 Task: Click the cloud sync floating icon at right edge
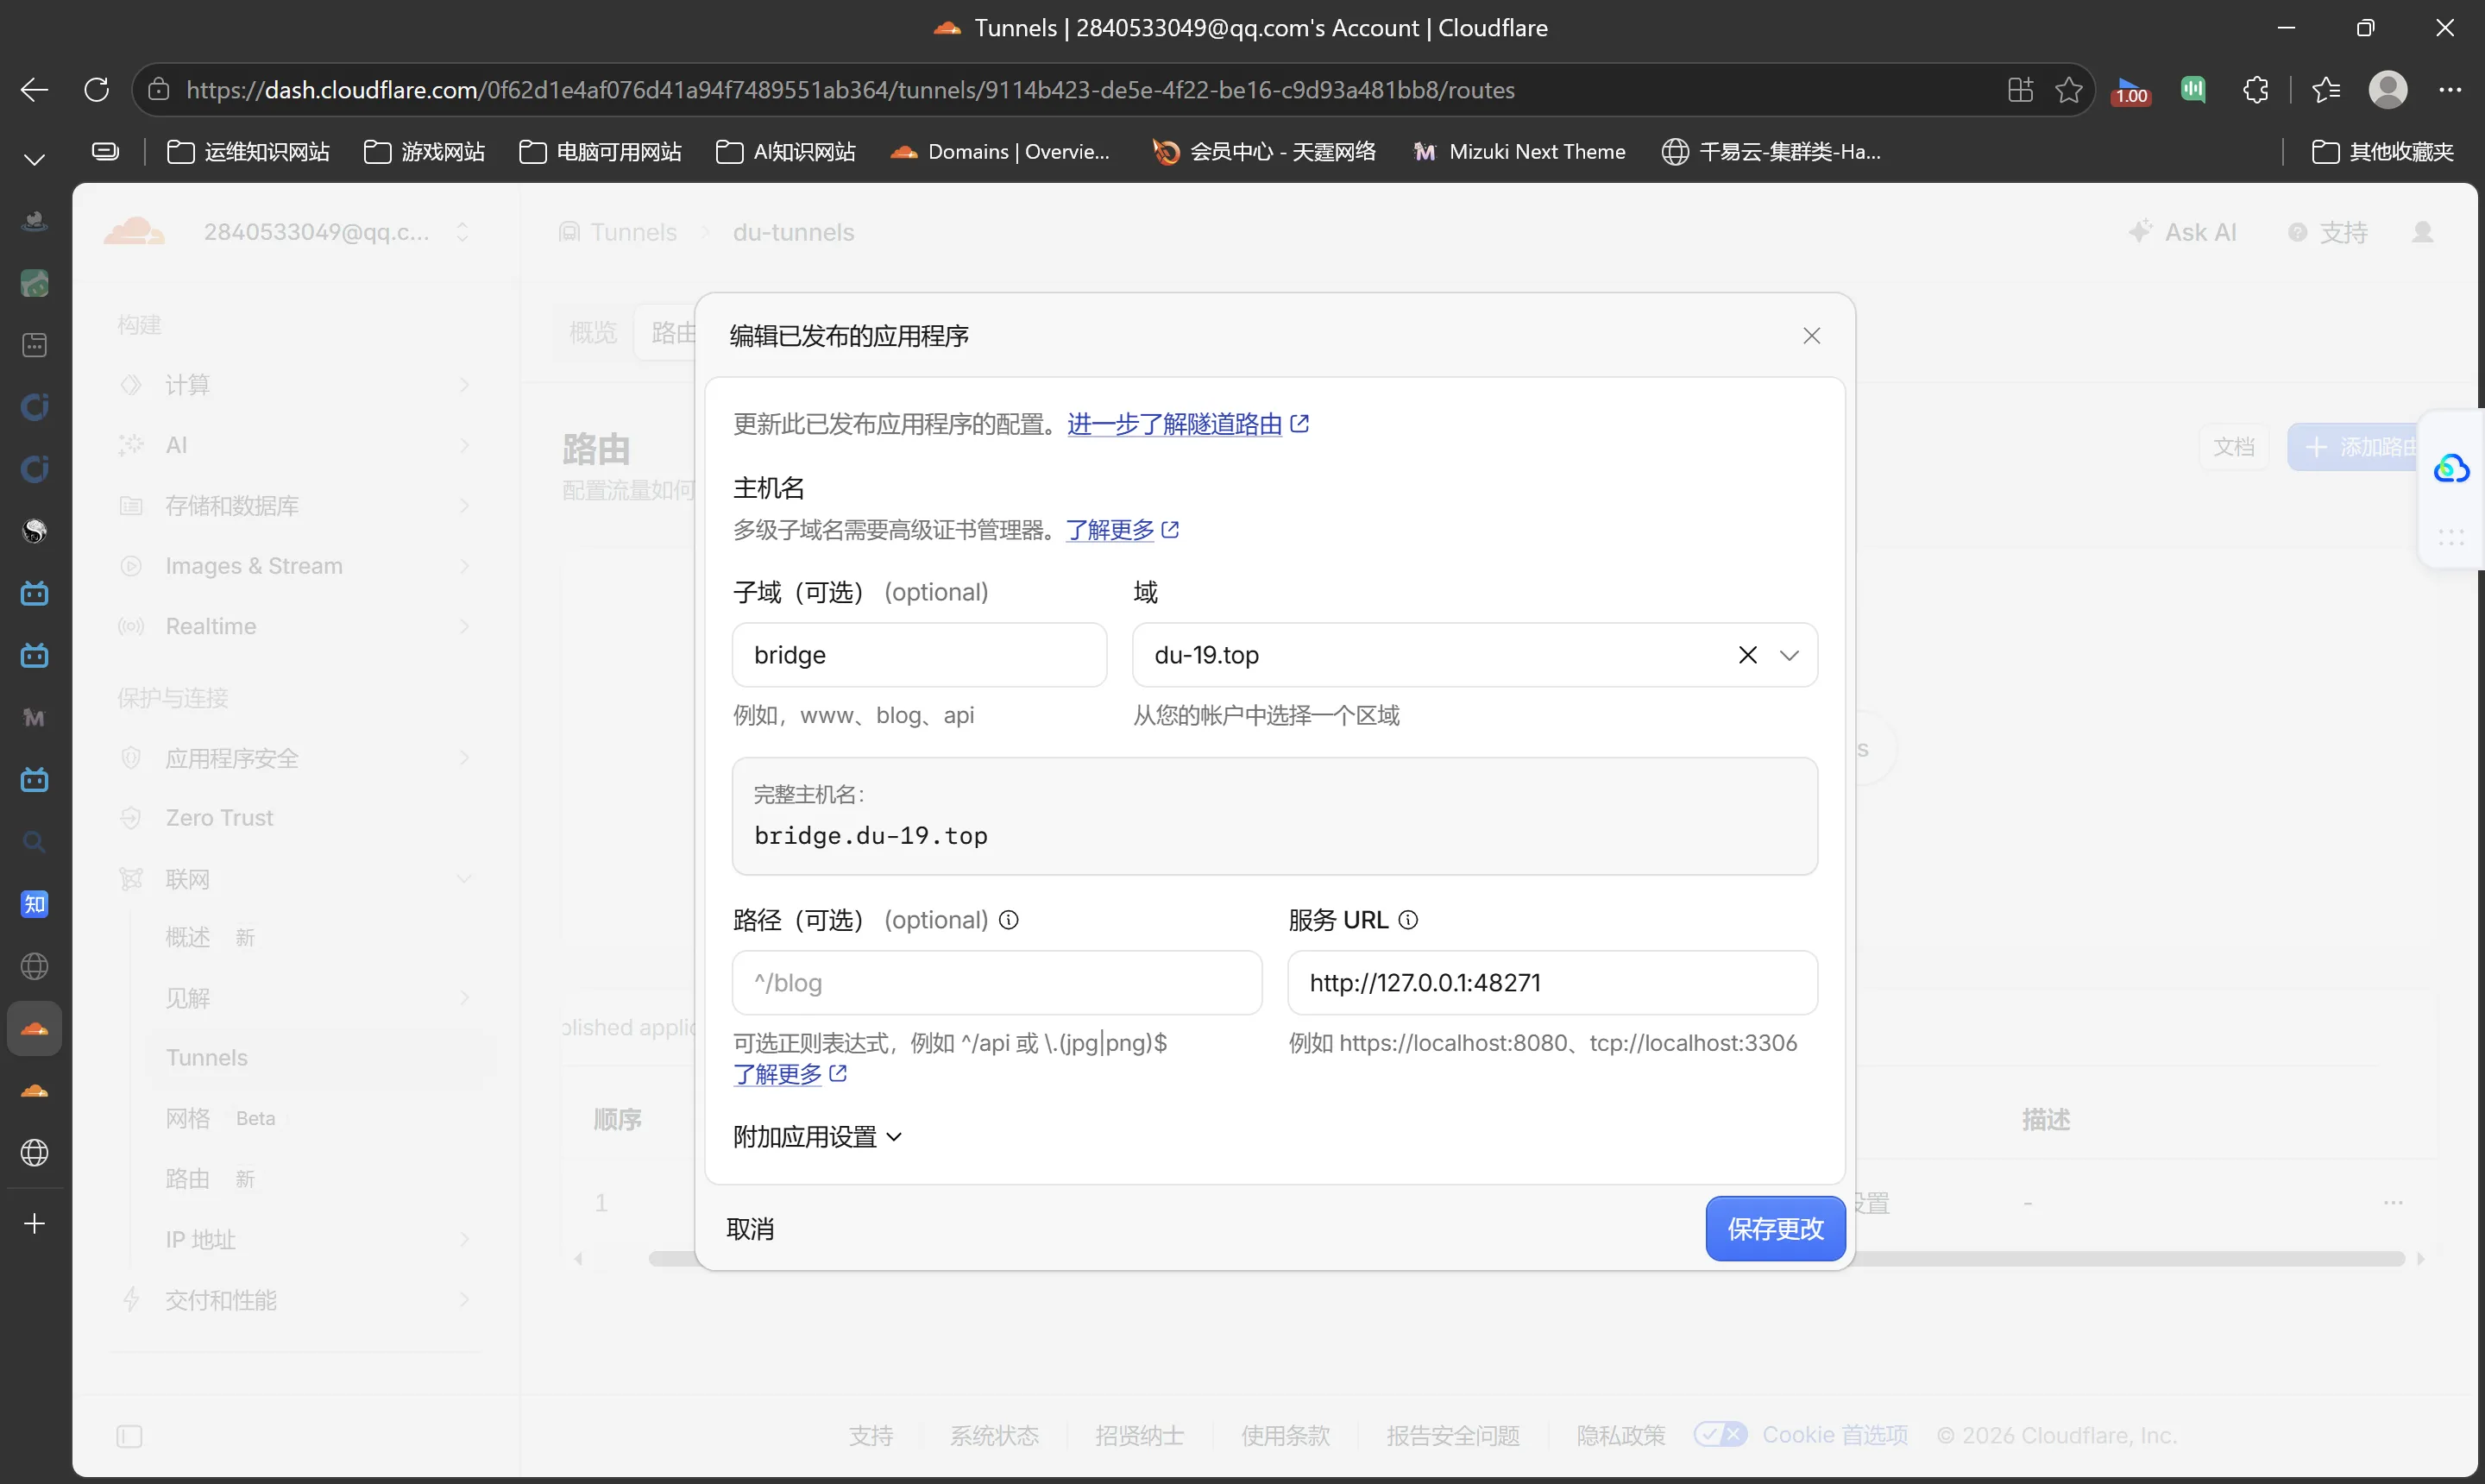[2451, 468]
